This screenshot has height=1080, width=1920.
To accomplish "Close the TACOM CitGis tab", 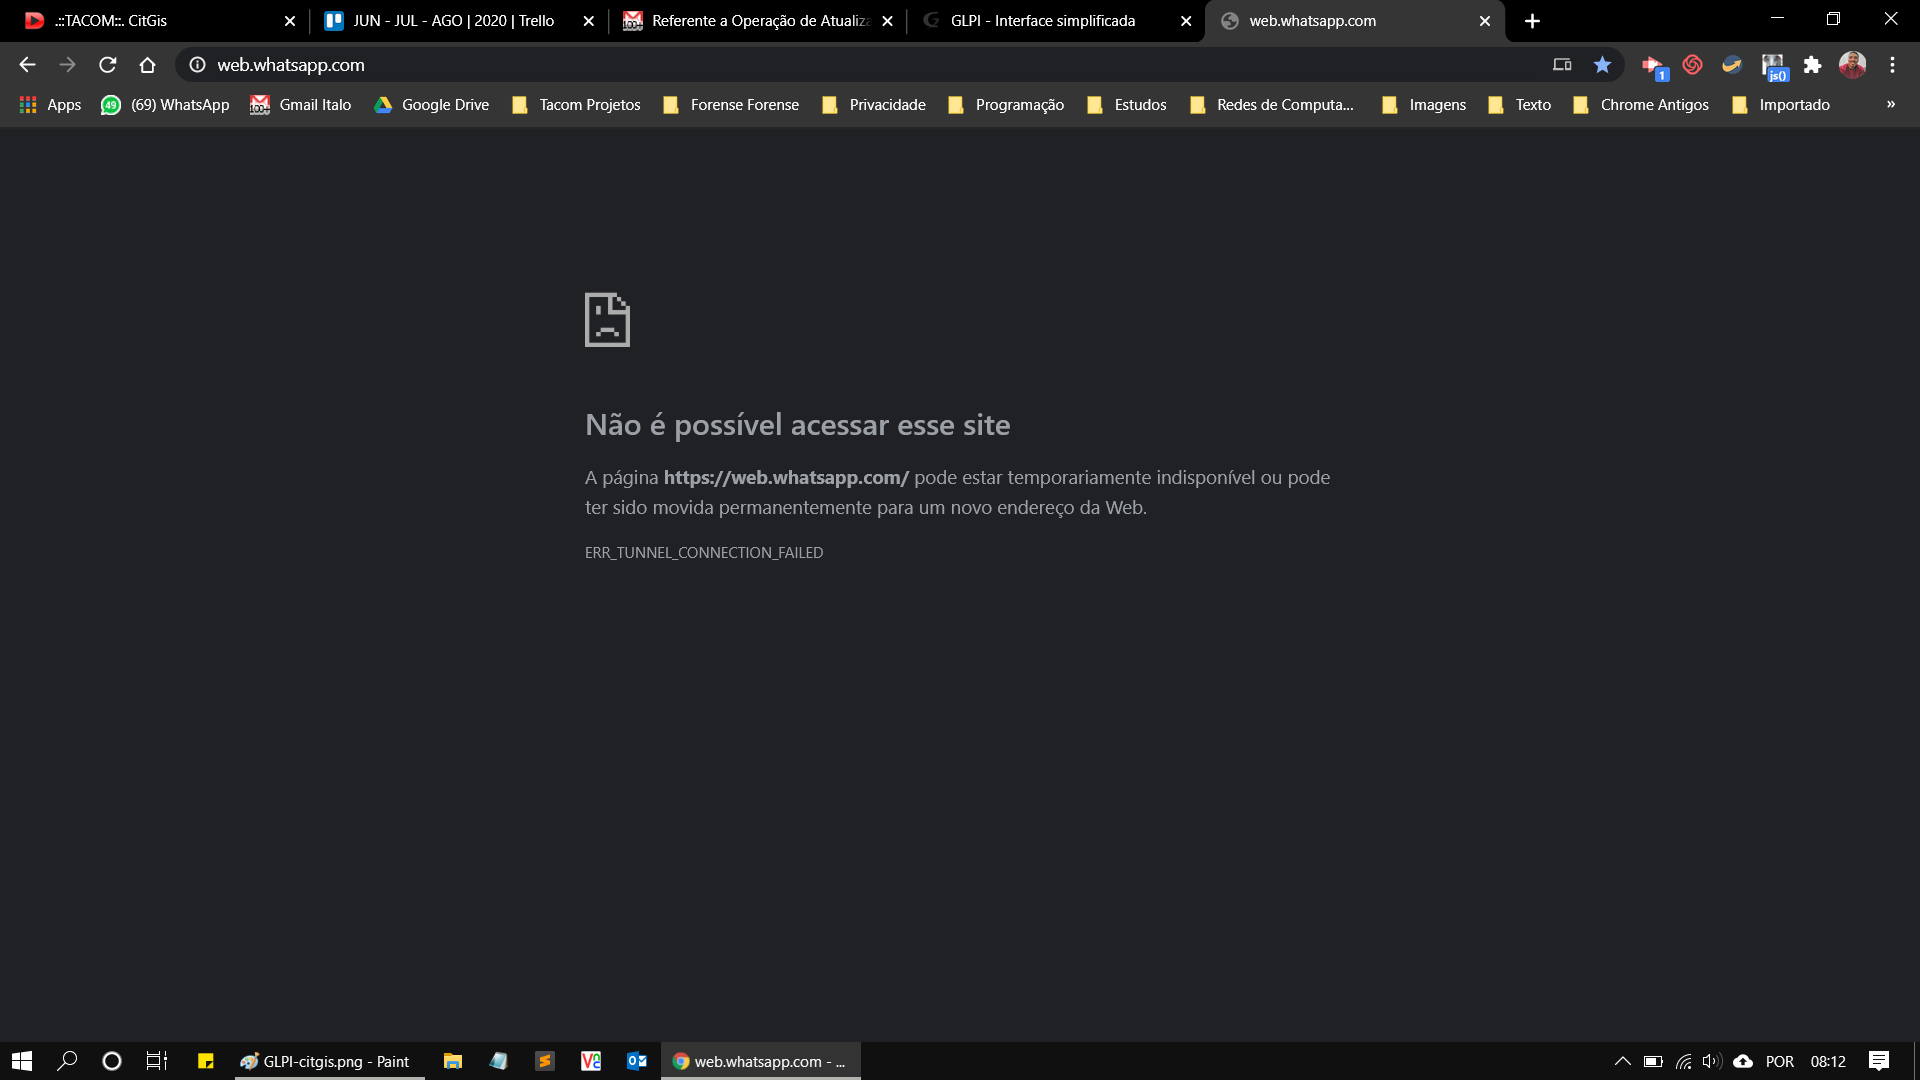I will [290, 21].
